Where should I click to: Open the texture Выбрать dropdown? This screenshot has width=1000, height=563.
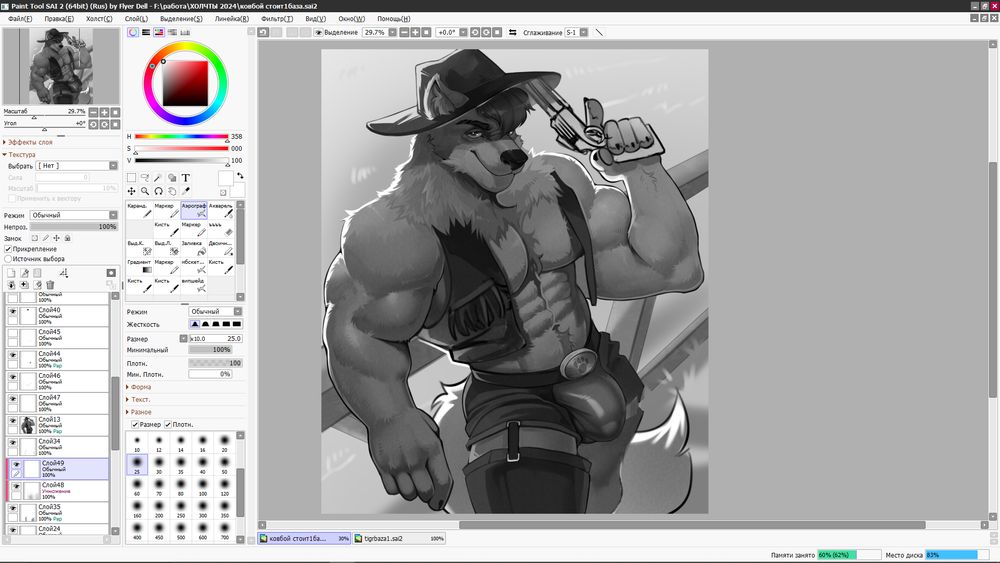(x=77, y=166)
